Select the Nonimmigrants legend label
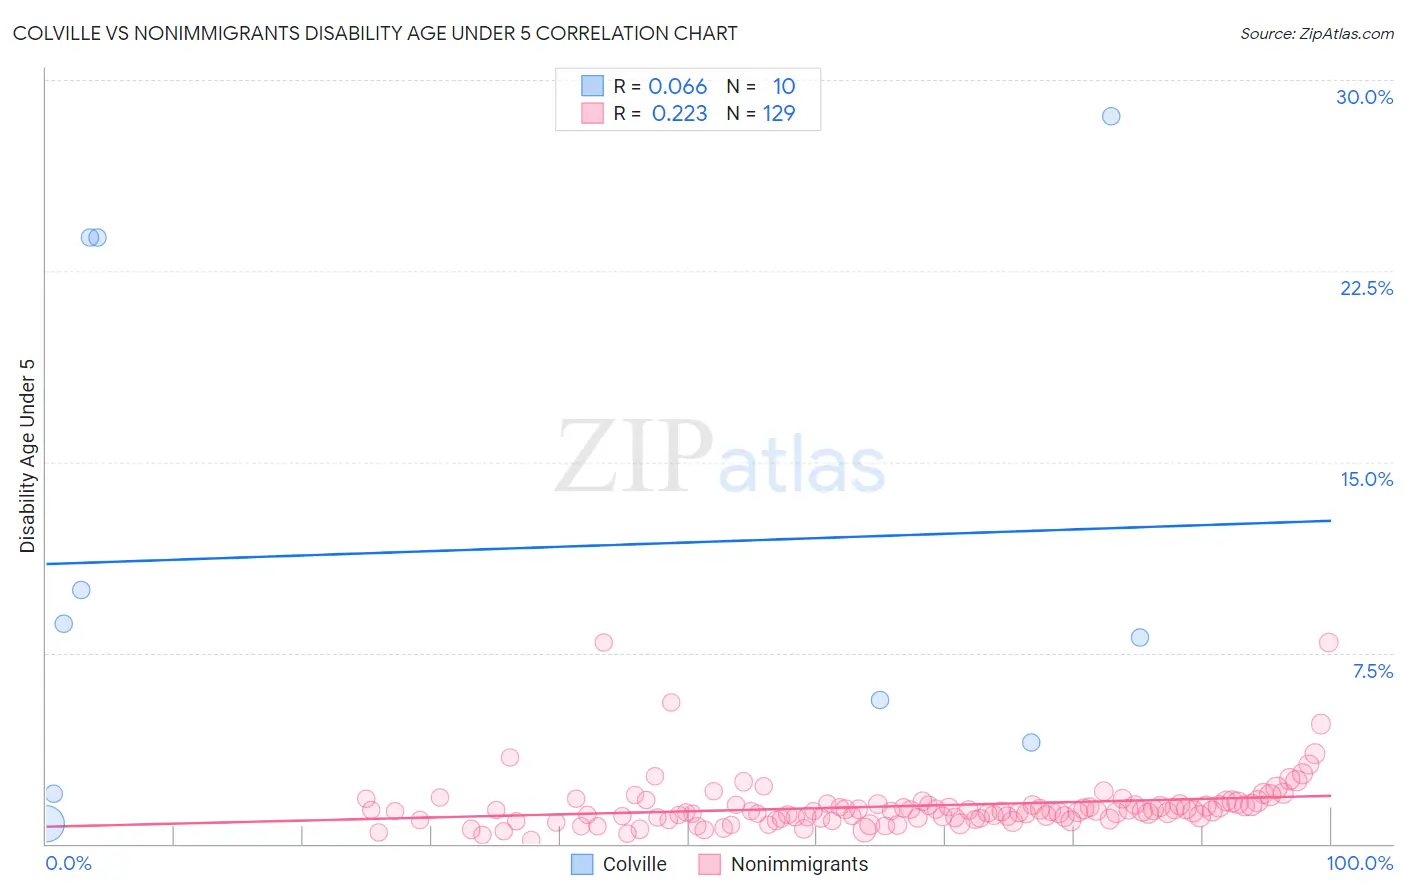Screen dimensions: 1406x892 pos(800,864)
